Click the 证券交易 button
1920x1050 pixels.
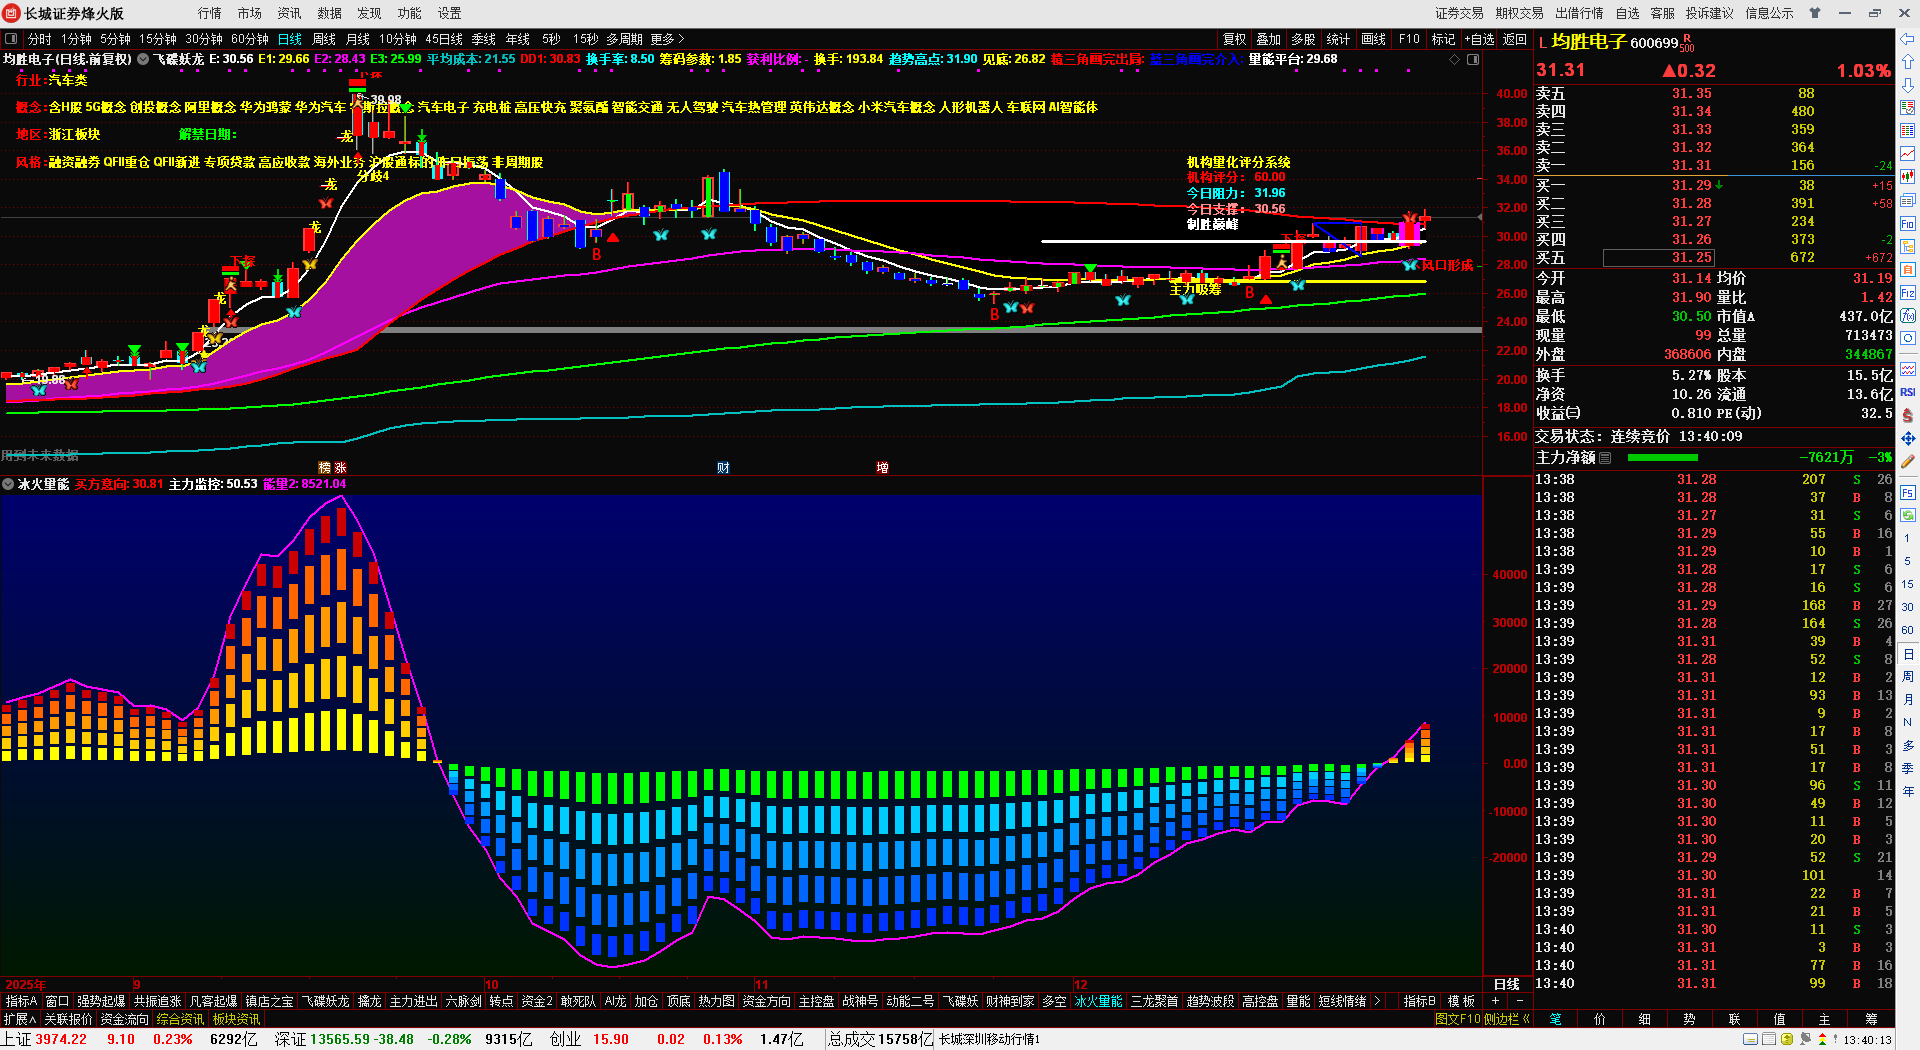click(1460, 13)
